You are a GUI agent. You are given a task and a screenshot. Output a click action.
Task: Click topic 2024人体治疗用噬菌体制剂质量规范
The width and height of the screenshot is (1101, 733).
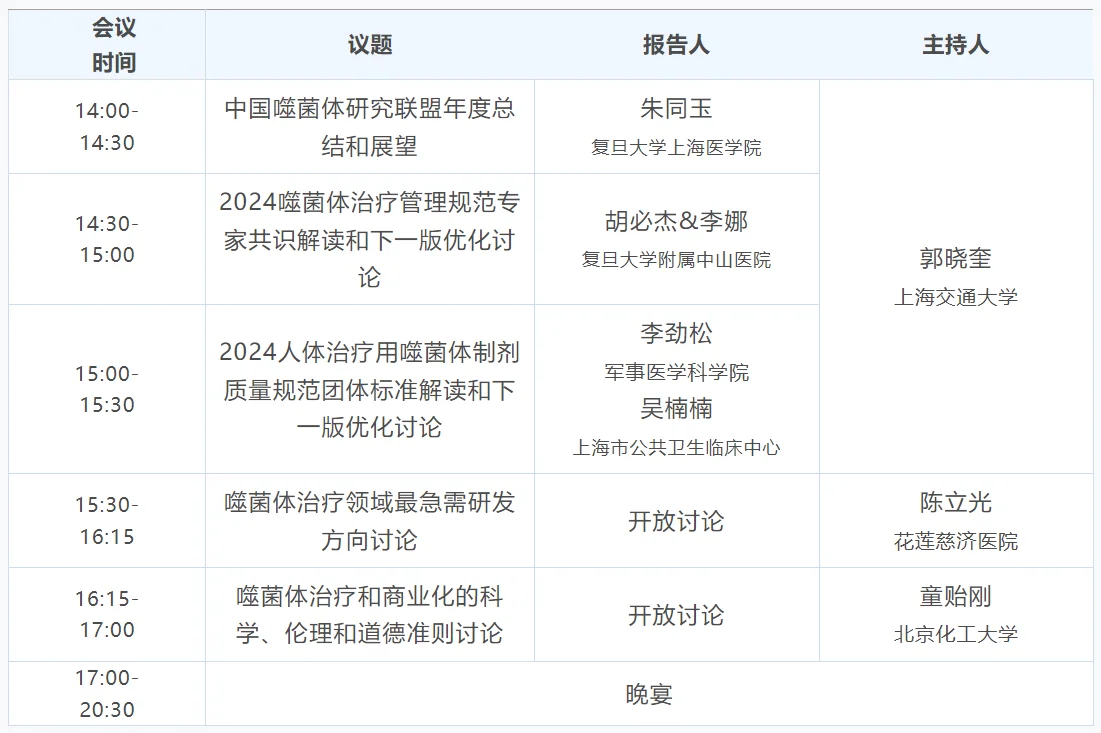click(x=370, y=389)
